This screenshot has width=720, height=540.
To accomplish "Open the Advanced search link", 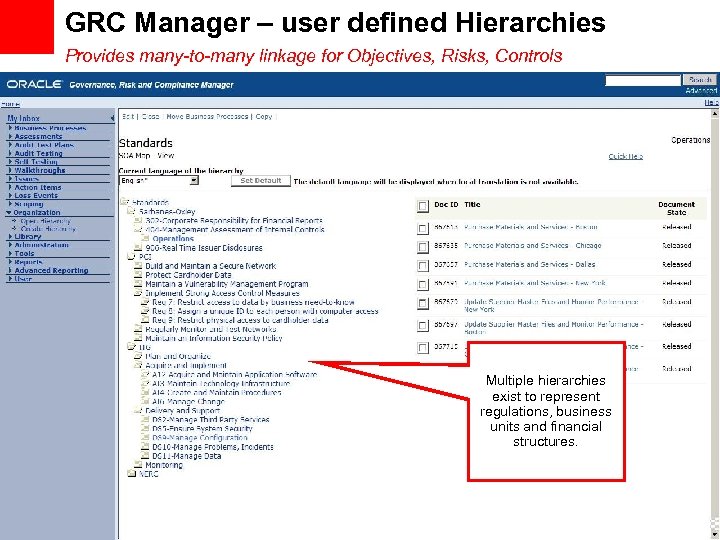I will click(701, 90).
